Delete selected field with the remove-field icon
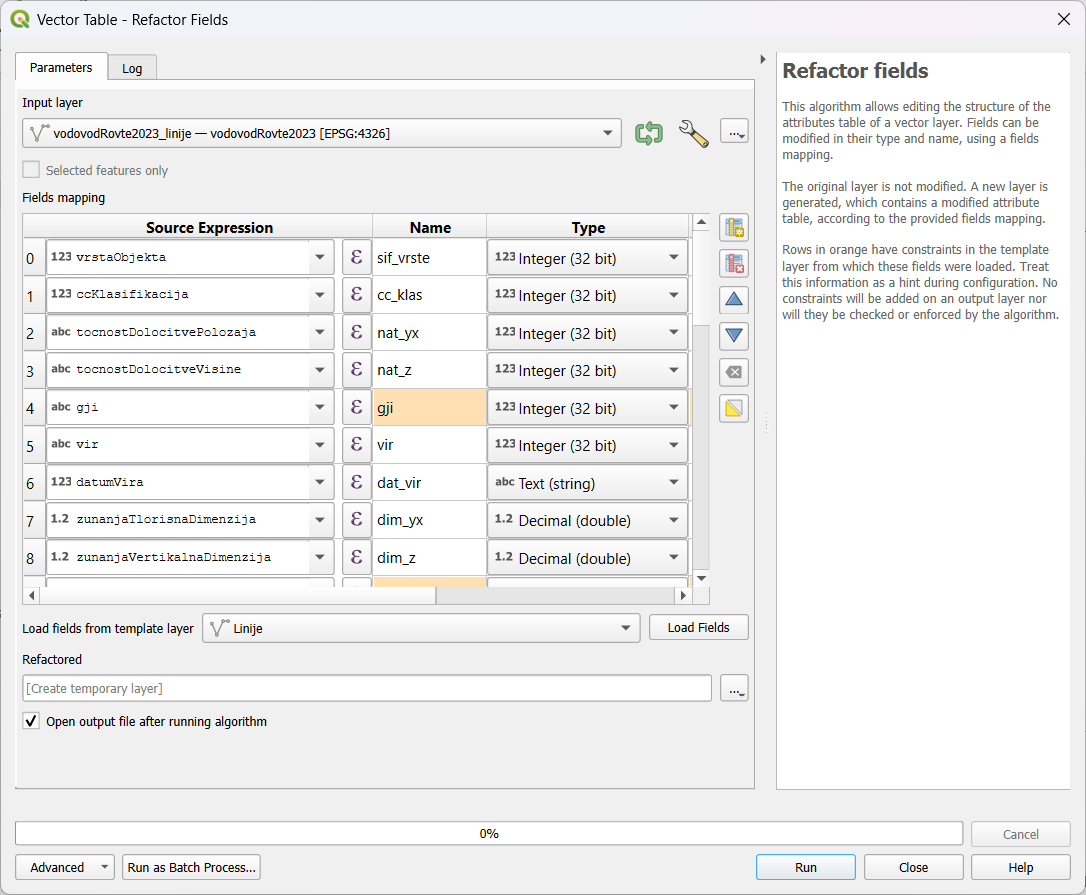Image resolution: width=1086 pixels, height=895 pixels. 733,263
